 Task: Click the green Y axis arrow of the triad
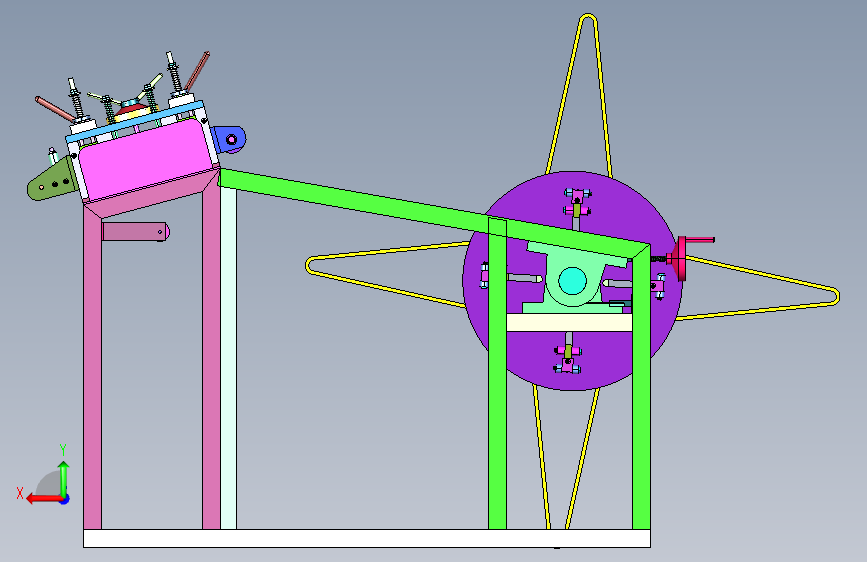(x=64, y=478)
